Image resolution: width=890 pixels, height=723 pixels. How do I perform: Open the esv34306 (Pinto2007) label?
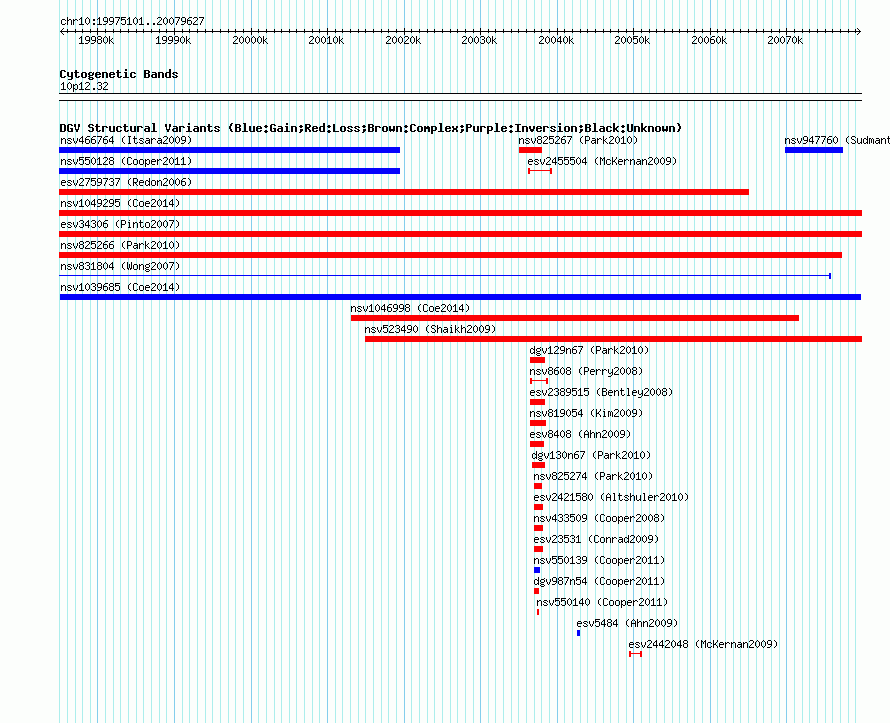(120, 224)
